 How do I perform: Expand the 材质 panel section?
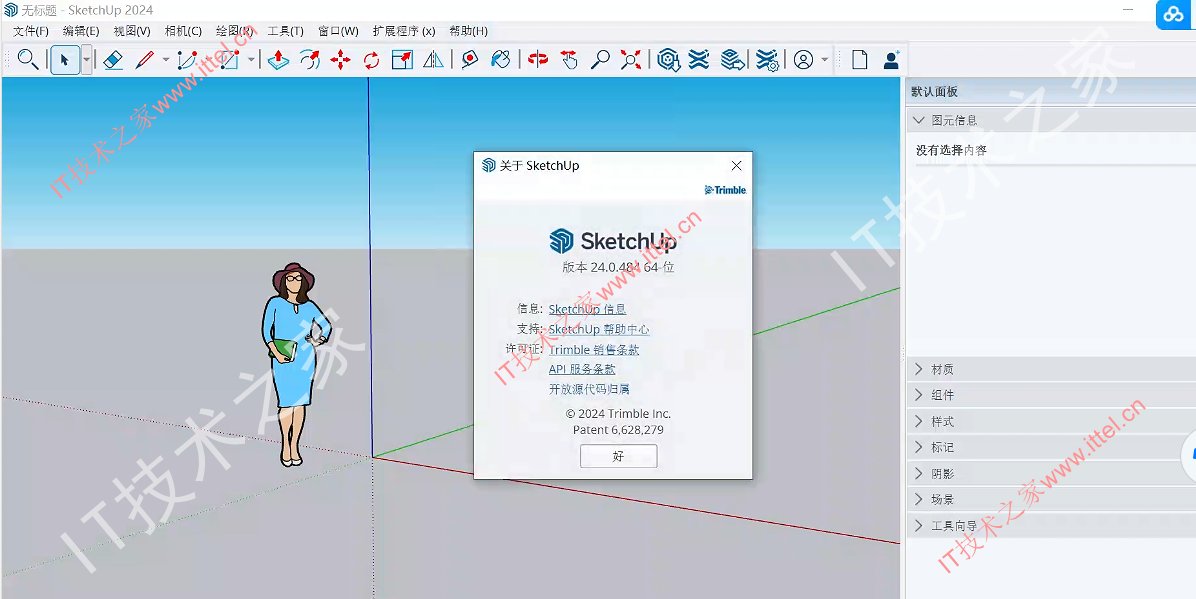tap(1051, 369)
